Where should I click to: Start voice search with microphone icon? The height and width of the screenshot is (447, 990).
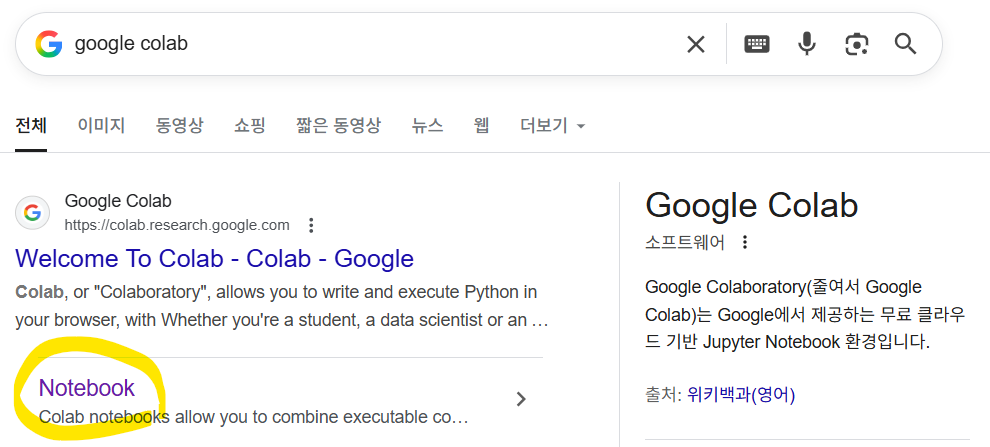806,44
